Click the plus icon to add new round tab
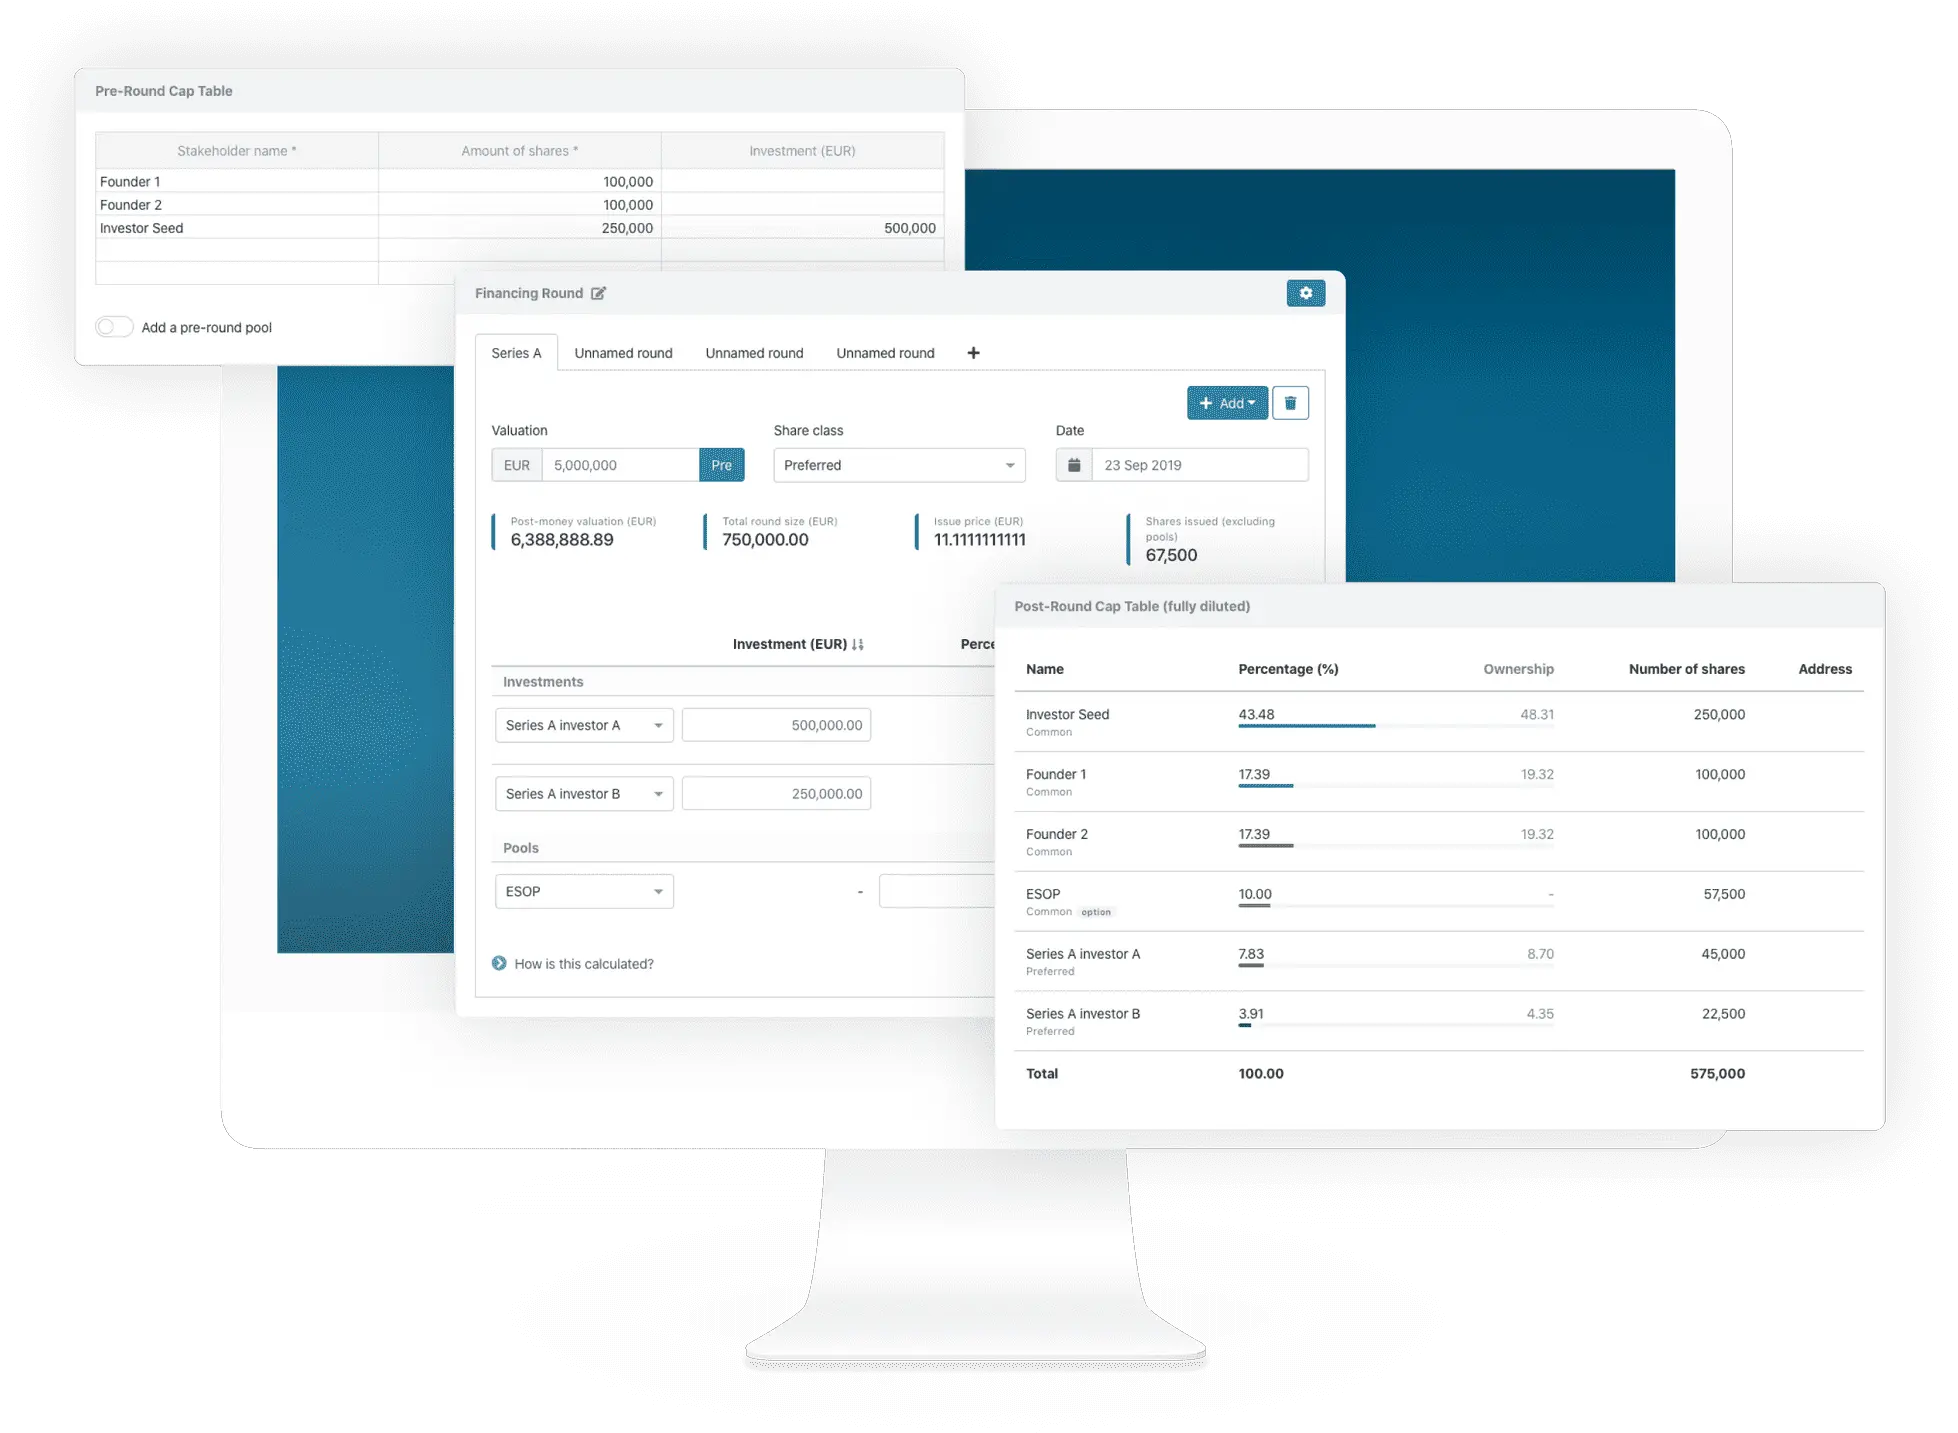 point(974,353)
